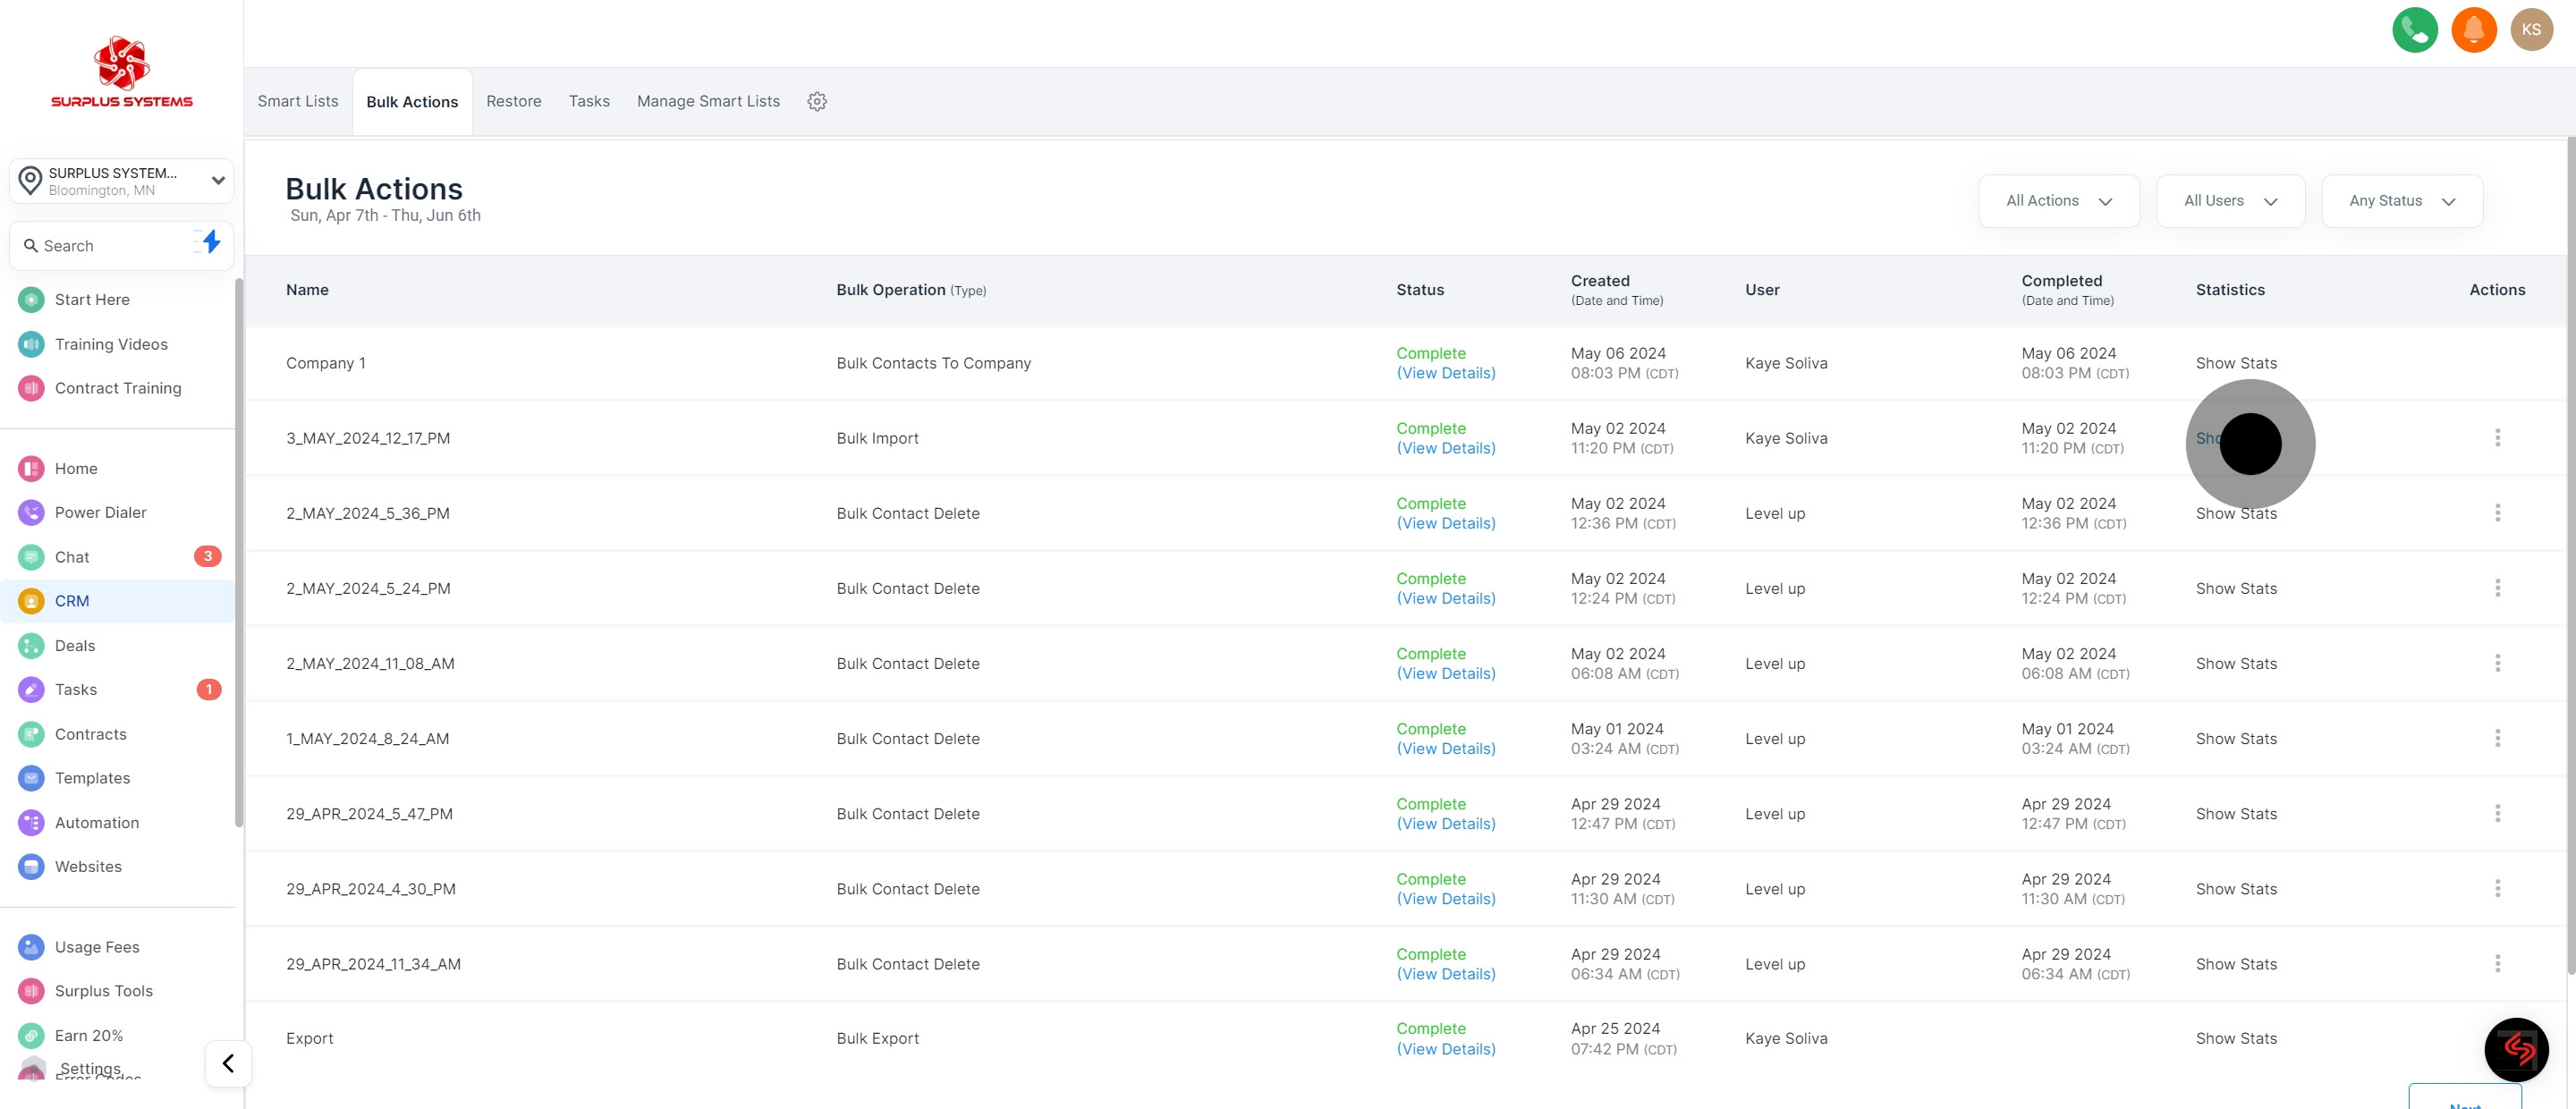Click the green phone icon in the header
The height and width of the screenshot is (1109, 2576).
click(x=2415, y=29)
